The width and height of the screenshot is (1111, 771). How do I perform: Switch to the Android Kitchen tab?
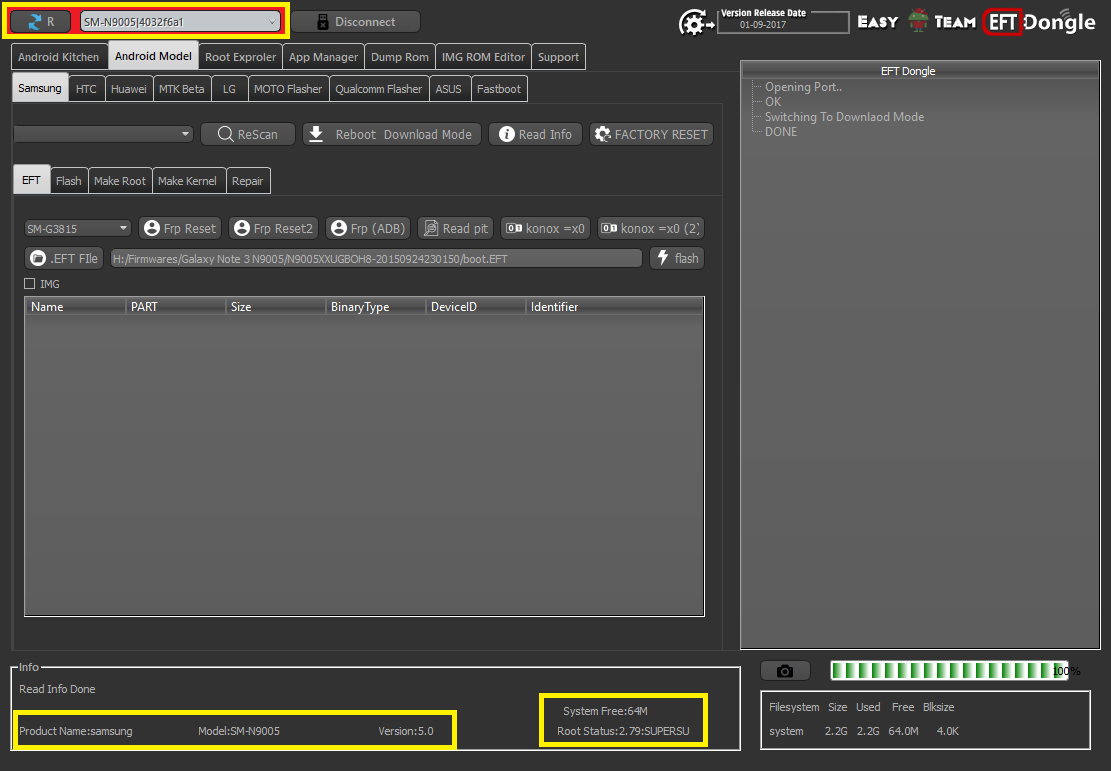tap(59, 57)
